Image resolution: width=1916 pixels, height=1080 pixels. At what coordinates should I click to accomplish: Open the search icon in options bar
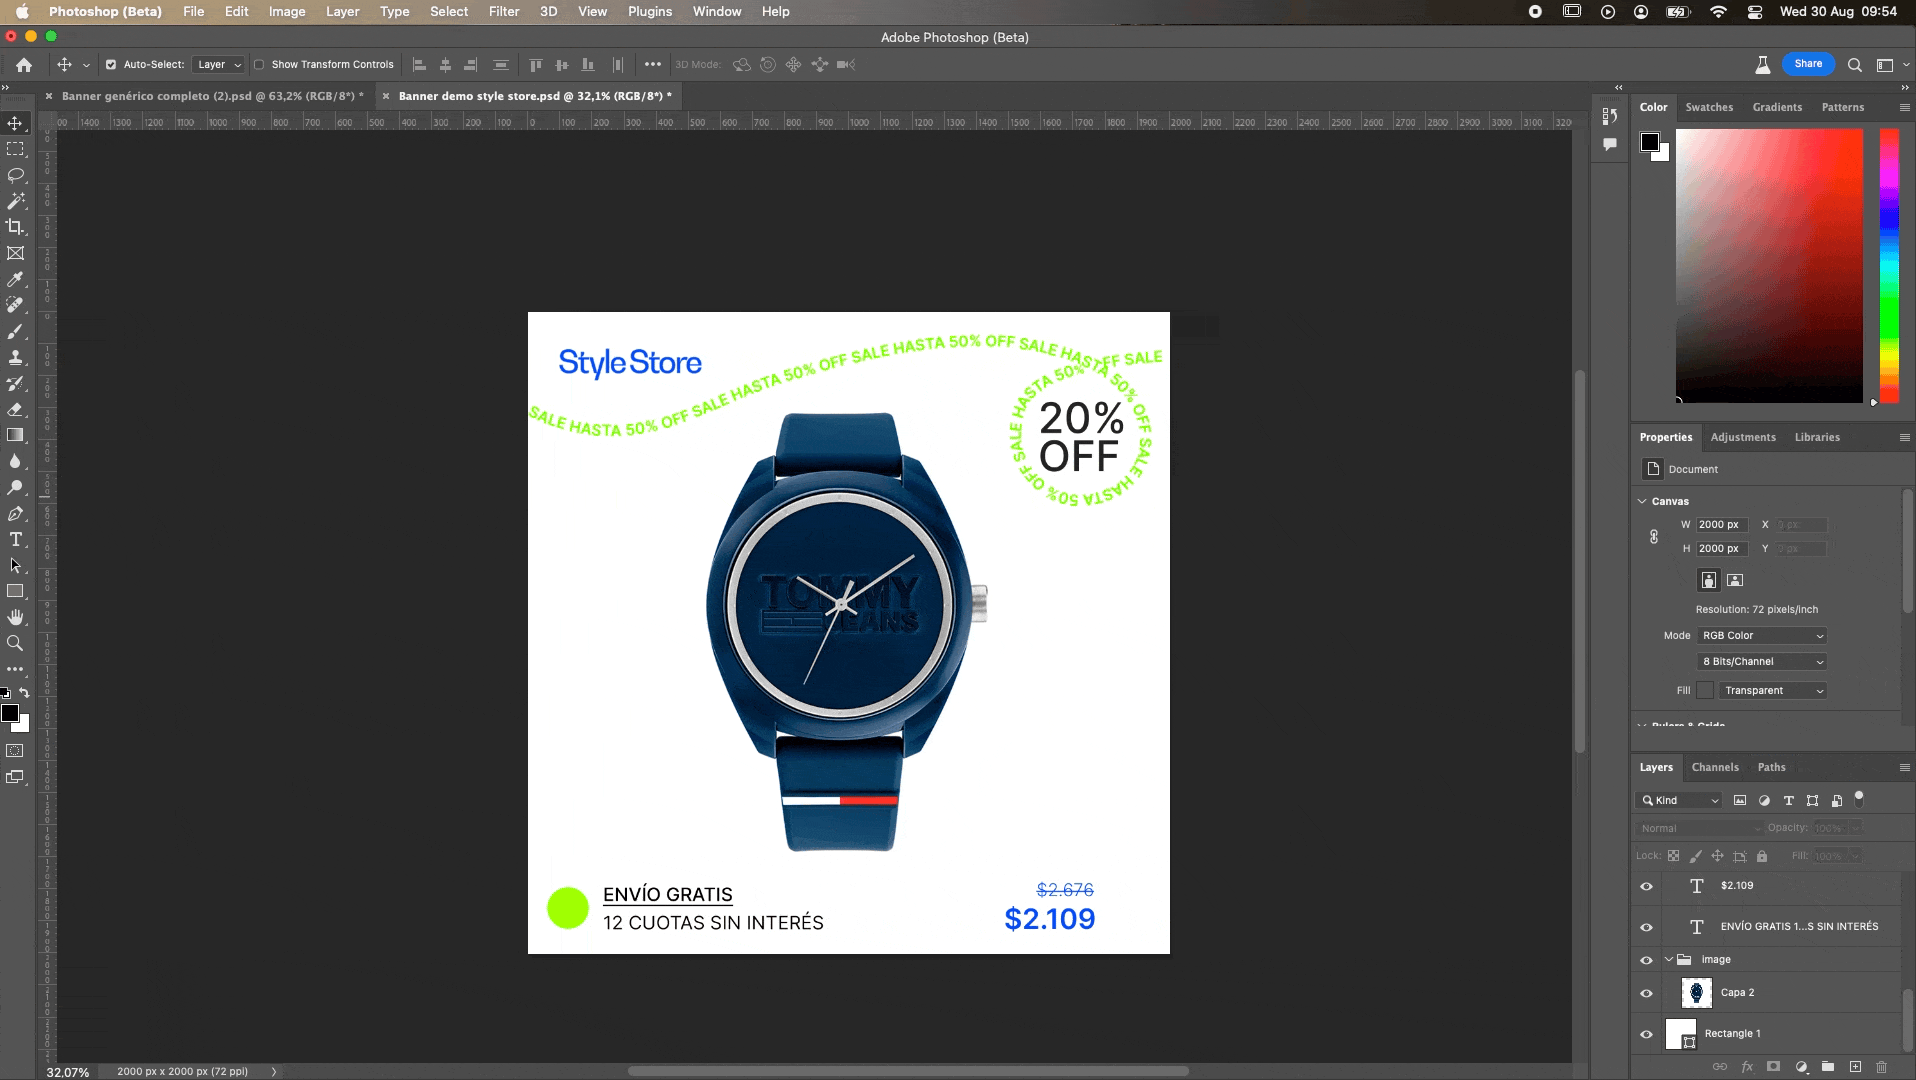coord(1854,64)
